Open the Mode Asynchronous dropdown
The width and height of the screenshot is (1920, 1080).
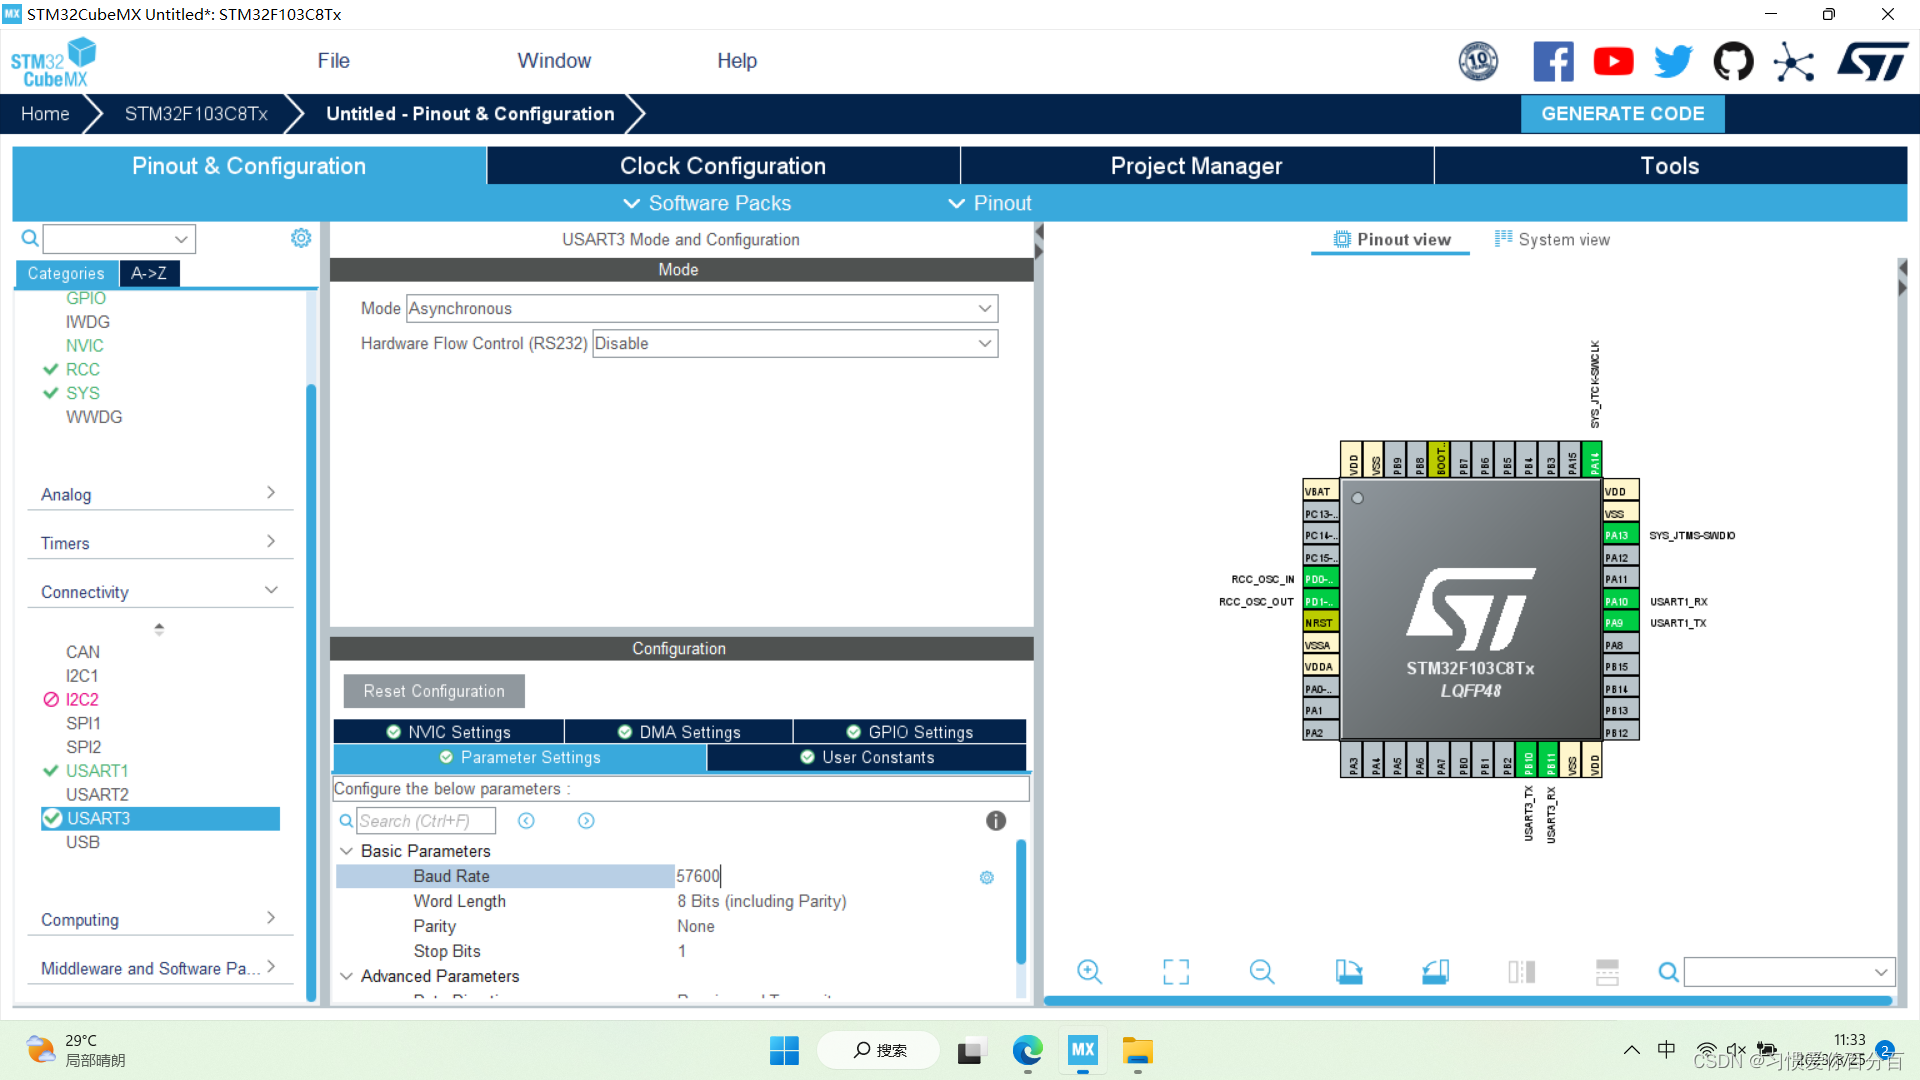(701, 308)
